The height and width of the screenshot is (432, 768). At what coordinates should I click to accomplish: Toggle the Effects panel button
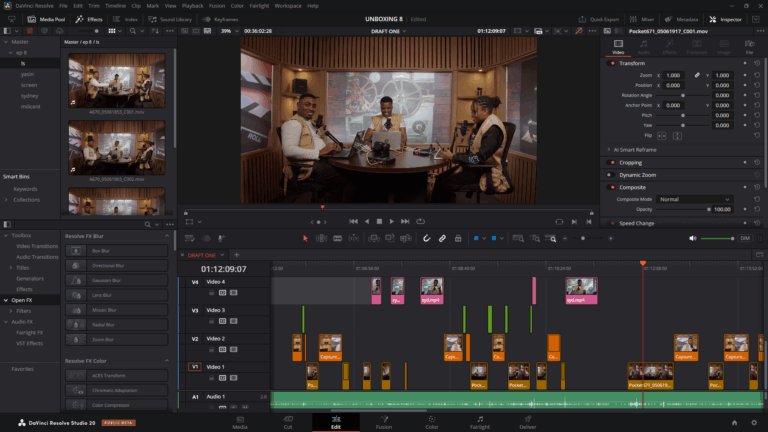click(x=89, y=19)
